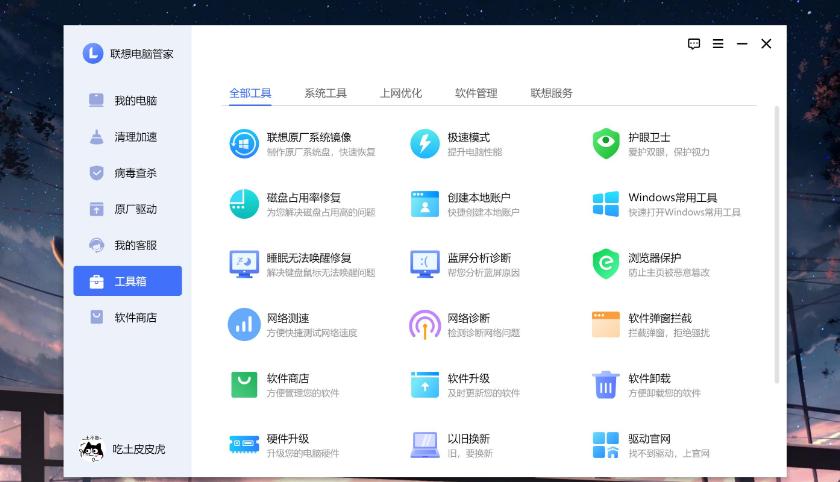
Task: Open 软件卸载 trash can icon
Action: 606,385
